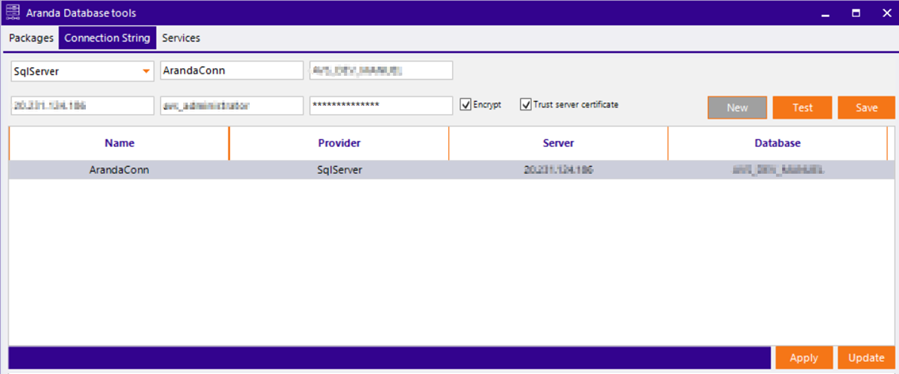Save the connection string

pos(866,107)
